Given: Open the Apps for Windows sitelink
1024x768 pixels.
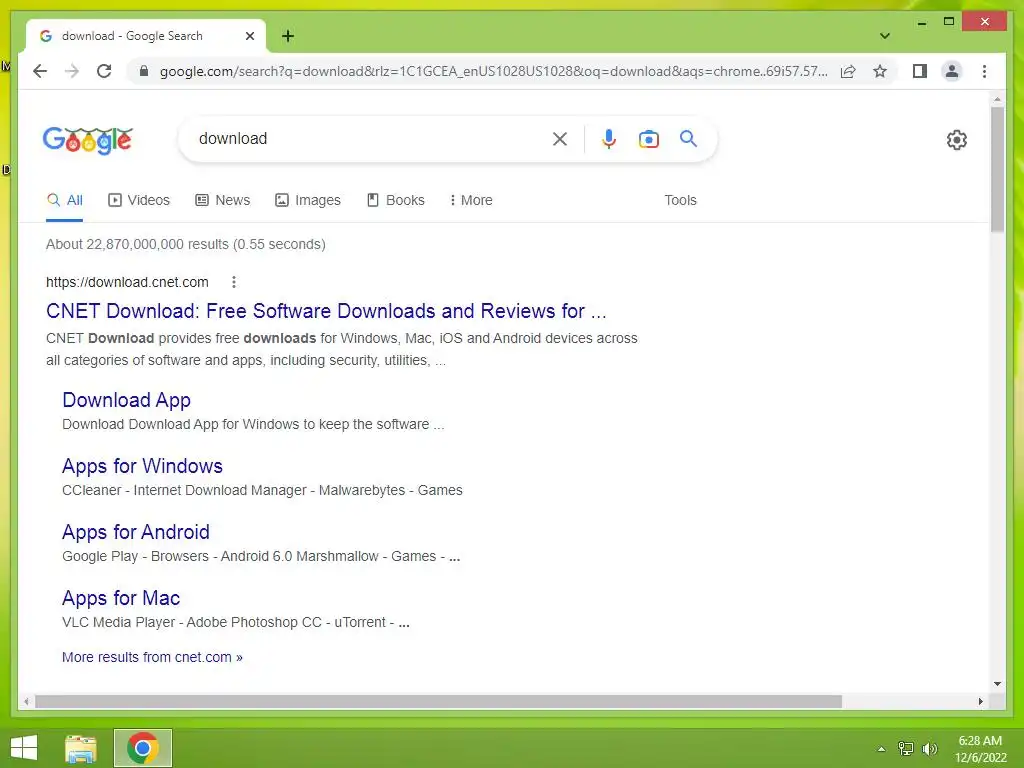Looking at the screenshot, I should pos(142,466).
